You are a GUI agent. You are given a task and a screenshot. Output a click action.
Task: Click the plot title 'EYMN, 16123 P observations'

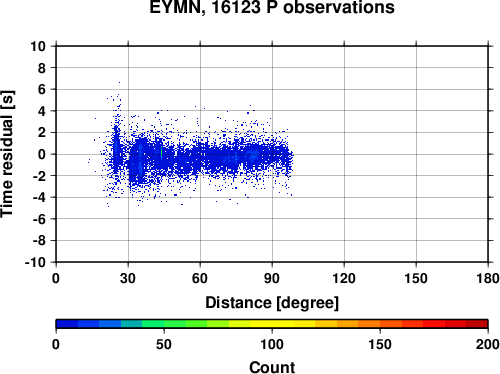(272, 7)
